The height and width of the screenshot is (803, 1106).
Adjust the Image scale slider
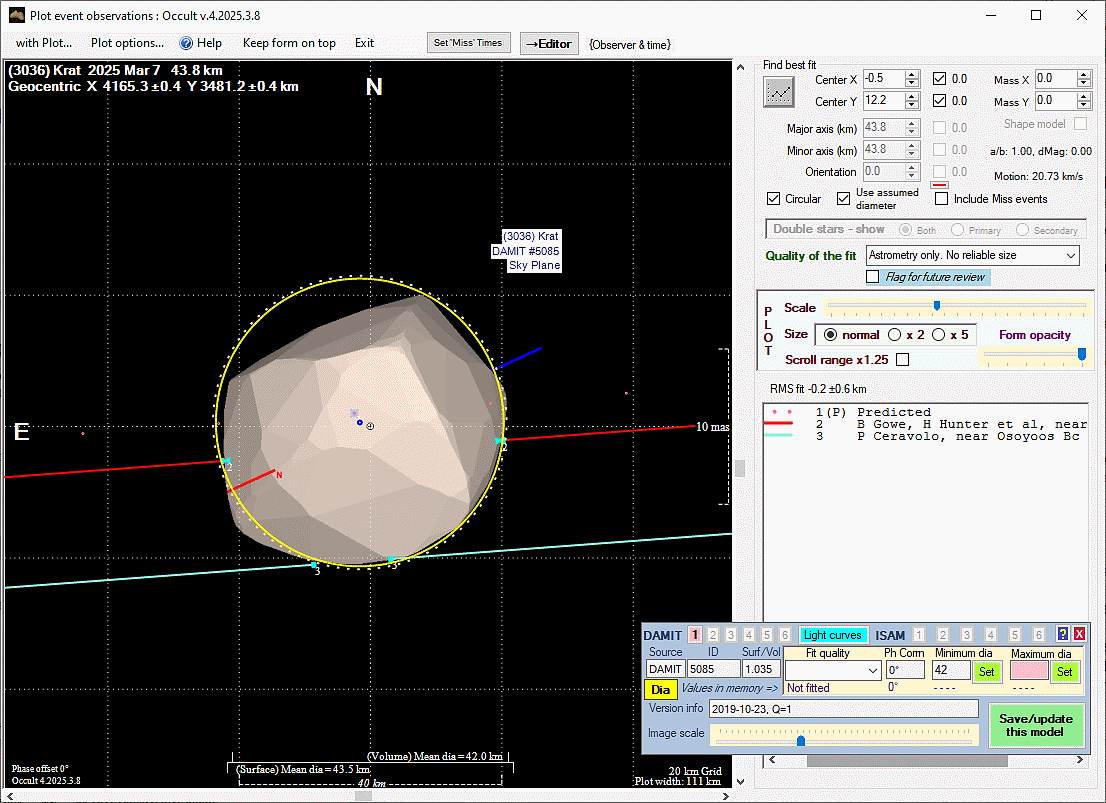click(x=801, y=741)
